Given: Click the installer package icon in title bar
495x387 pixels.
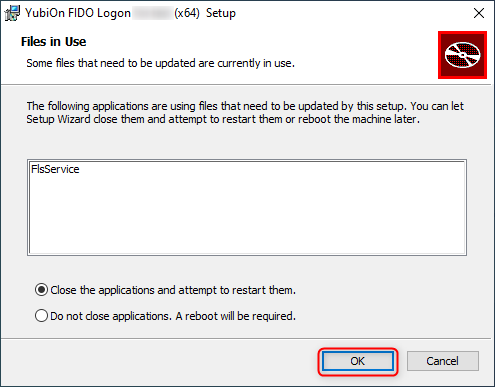Looking at the screenshot, I should tap(12, 13).
